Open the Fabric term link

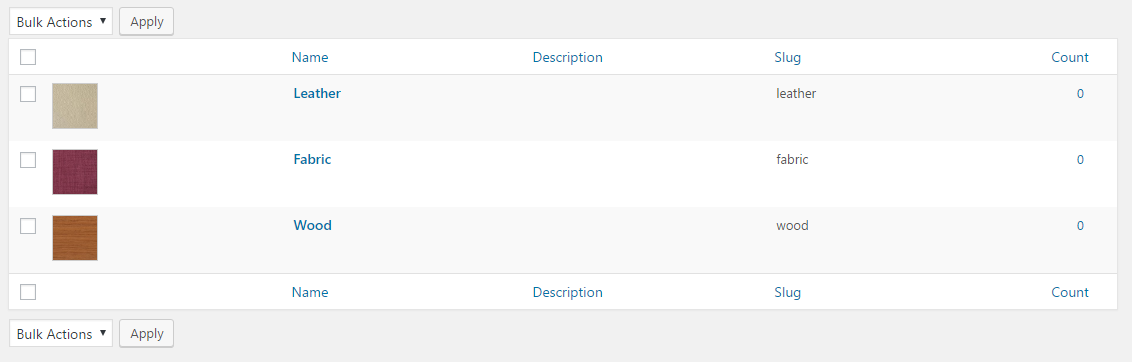[312, 160]
